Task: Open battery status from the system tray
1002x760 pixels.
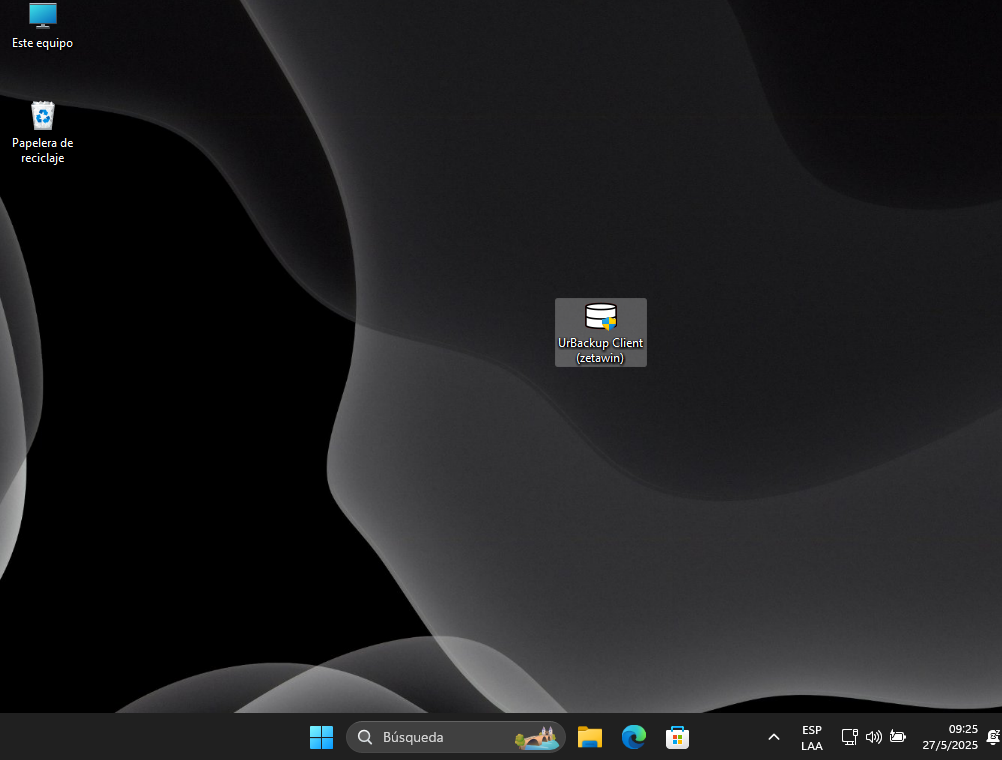Action: (x=897, y=737)
